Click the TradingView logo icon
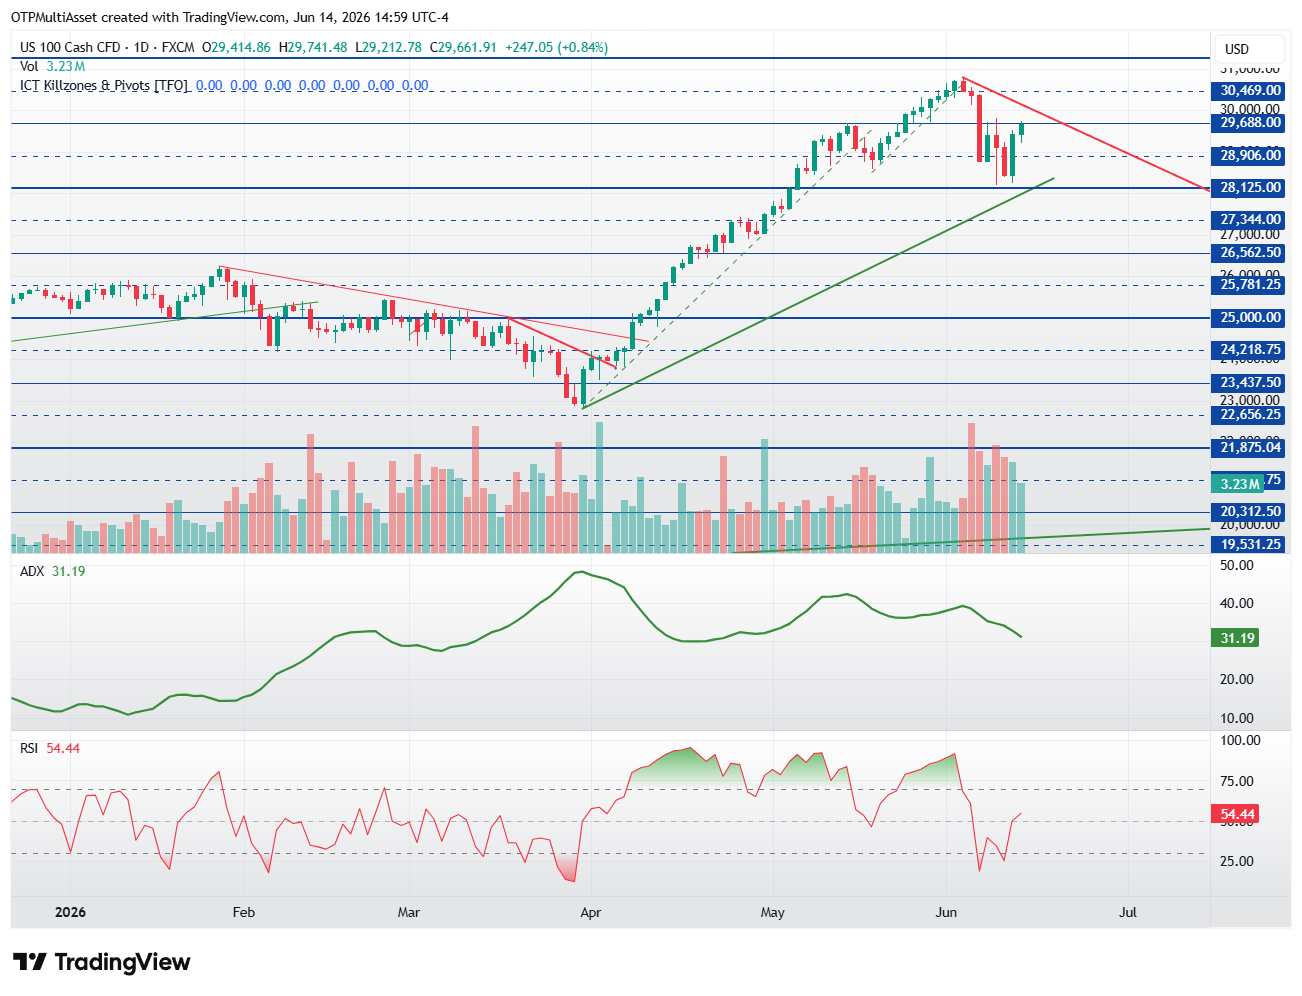Image resolution: width=1302 pixels, height=996 pixels. click(29, 962)
